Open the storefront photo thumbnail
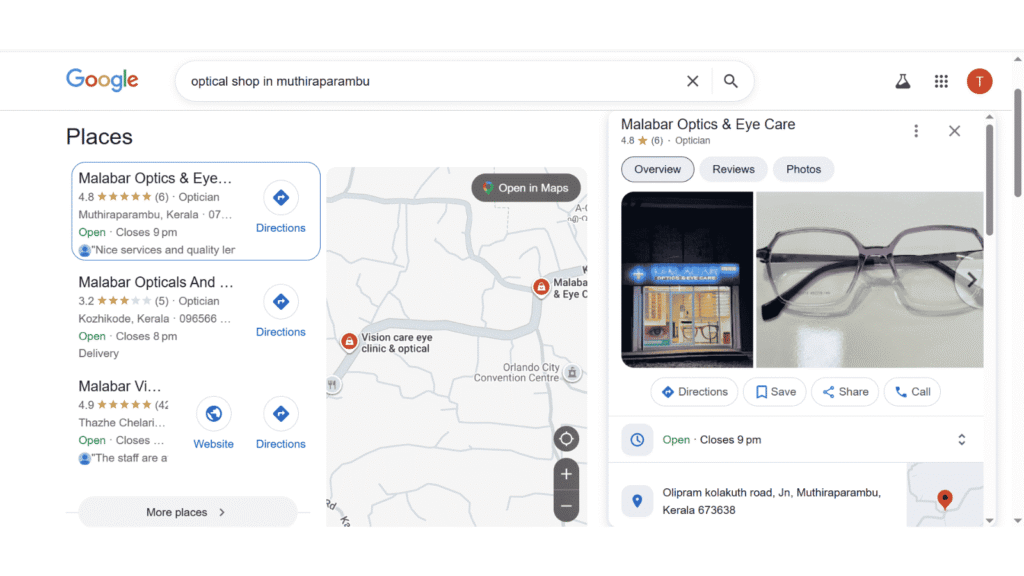 pos(687,280)
